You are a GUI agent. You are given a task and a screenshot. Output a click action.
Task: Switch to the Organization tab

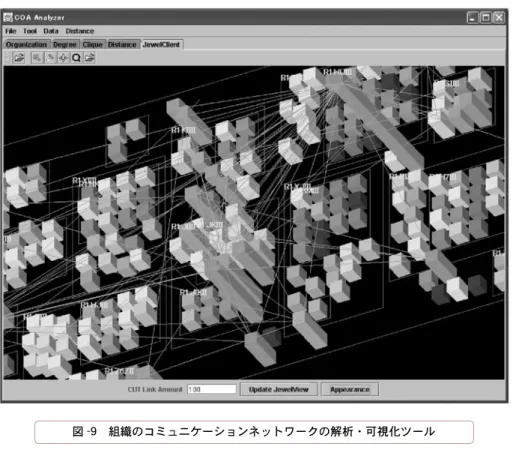pos(26,44)
